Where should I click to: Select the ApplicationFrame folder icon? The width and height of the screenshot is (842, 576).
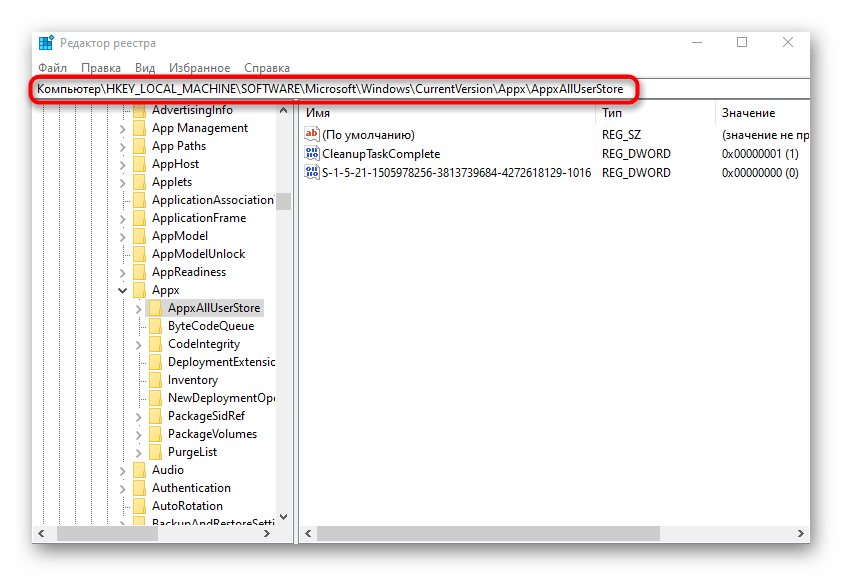(x=140, y=218)
